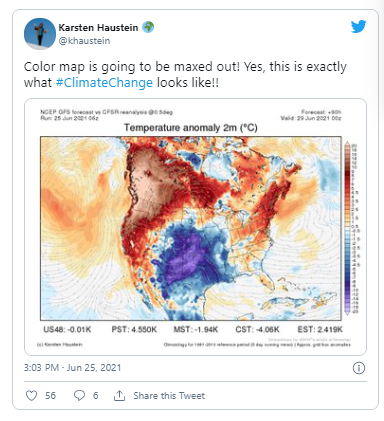
Task: Click the Temperature anomaly 2m chart title
Action: coord(191,128)
